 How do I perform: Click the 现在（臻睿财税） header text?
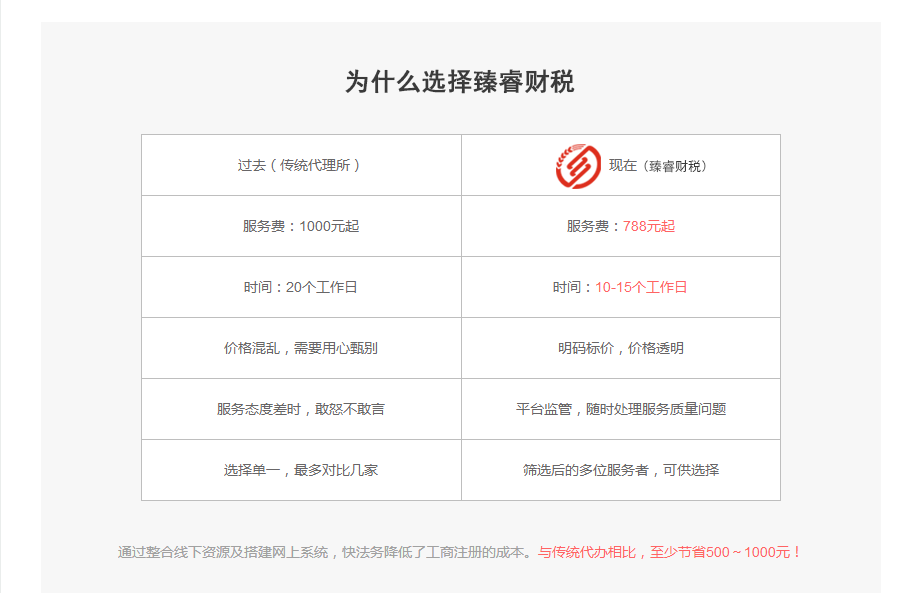point(659,165)
